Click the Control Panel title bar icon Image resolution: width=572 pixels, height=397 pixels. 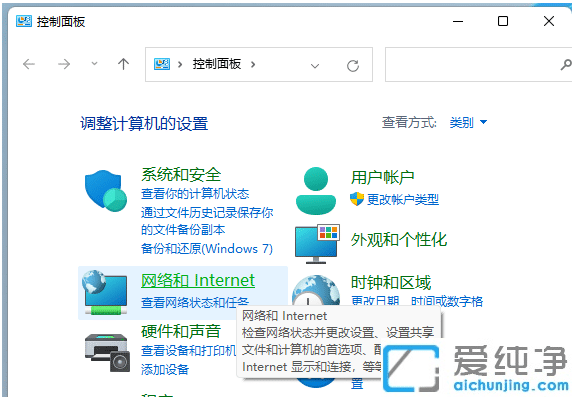pos(24,21)
